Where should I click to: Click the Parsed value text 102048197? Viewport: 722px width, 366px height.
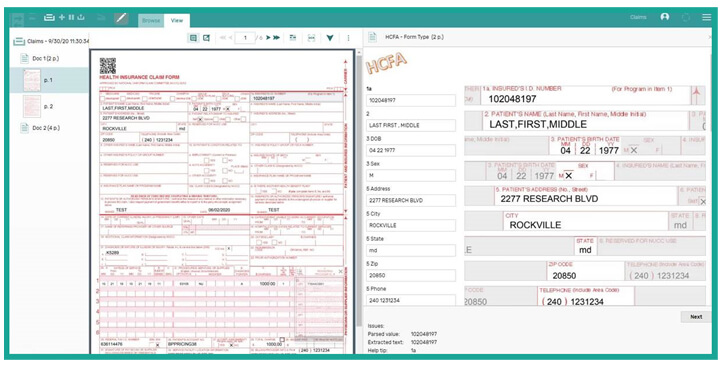(x=424, y=334)
